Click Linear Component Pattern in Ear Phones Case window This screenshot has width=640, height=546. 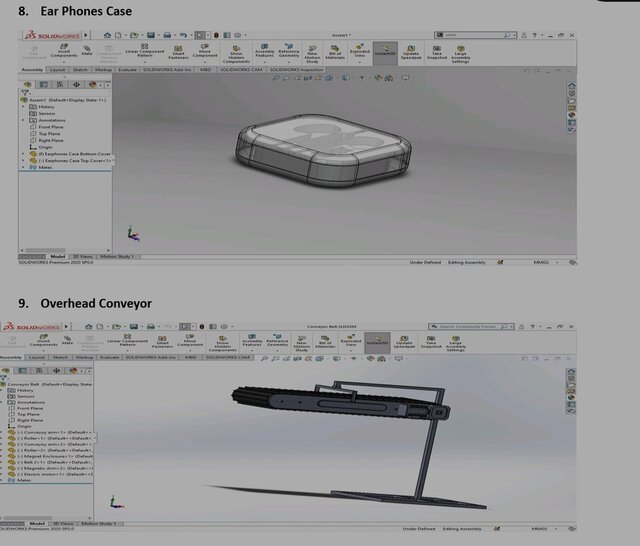click(144, 51)
